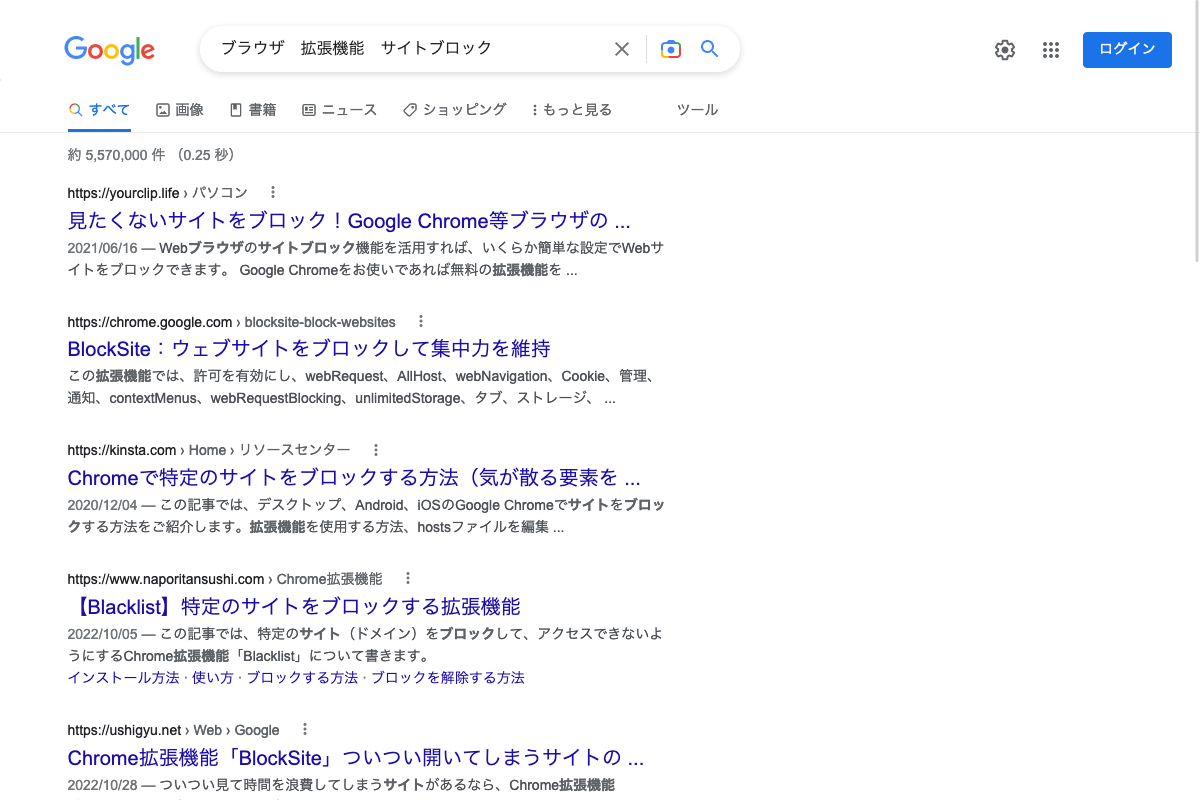Open BlockSite：ウェブサイトをブロック result link

pos(309,349)
